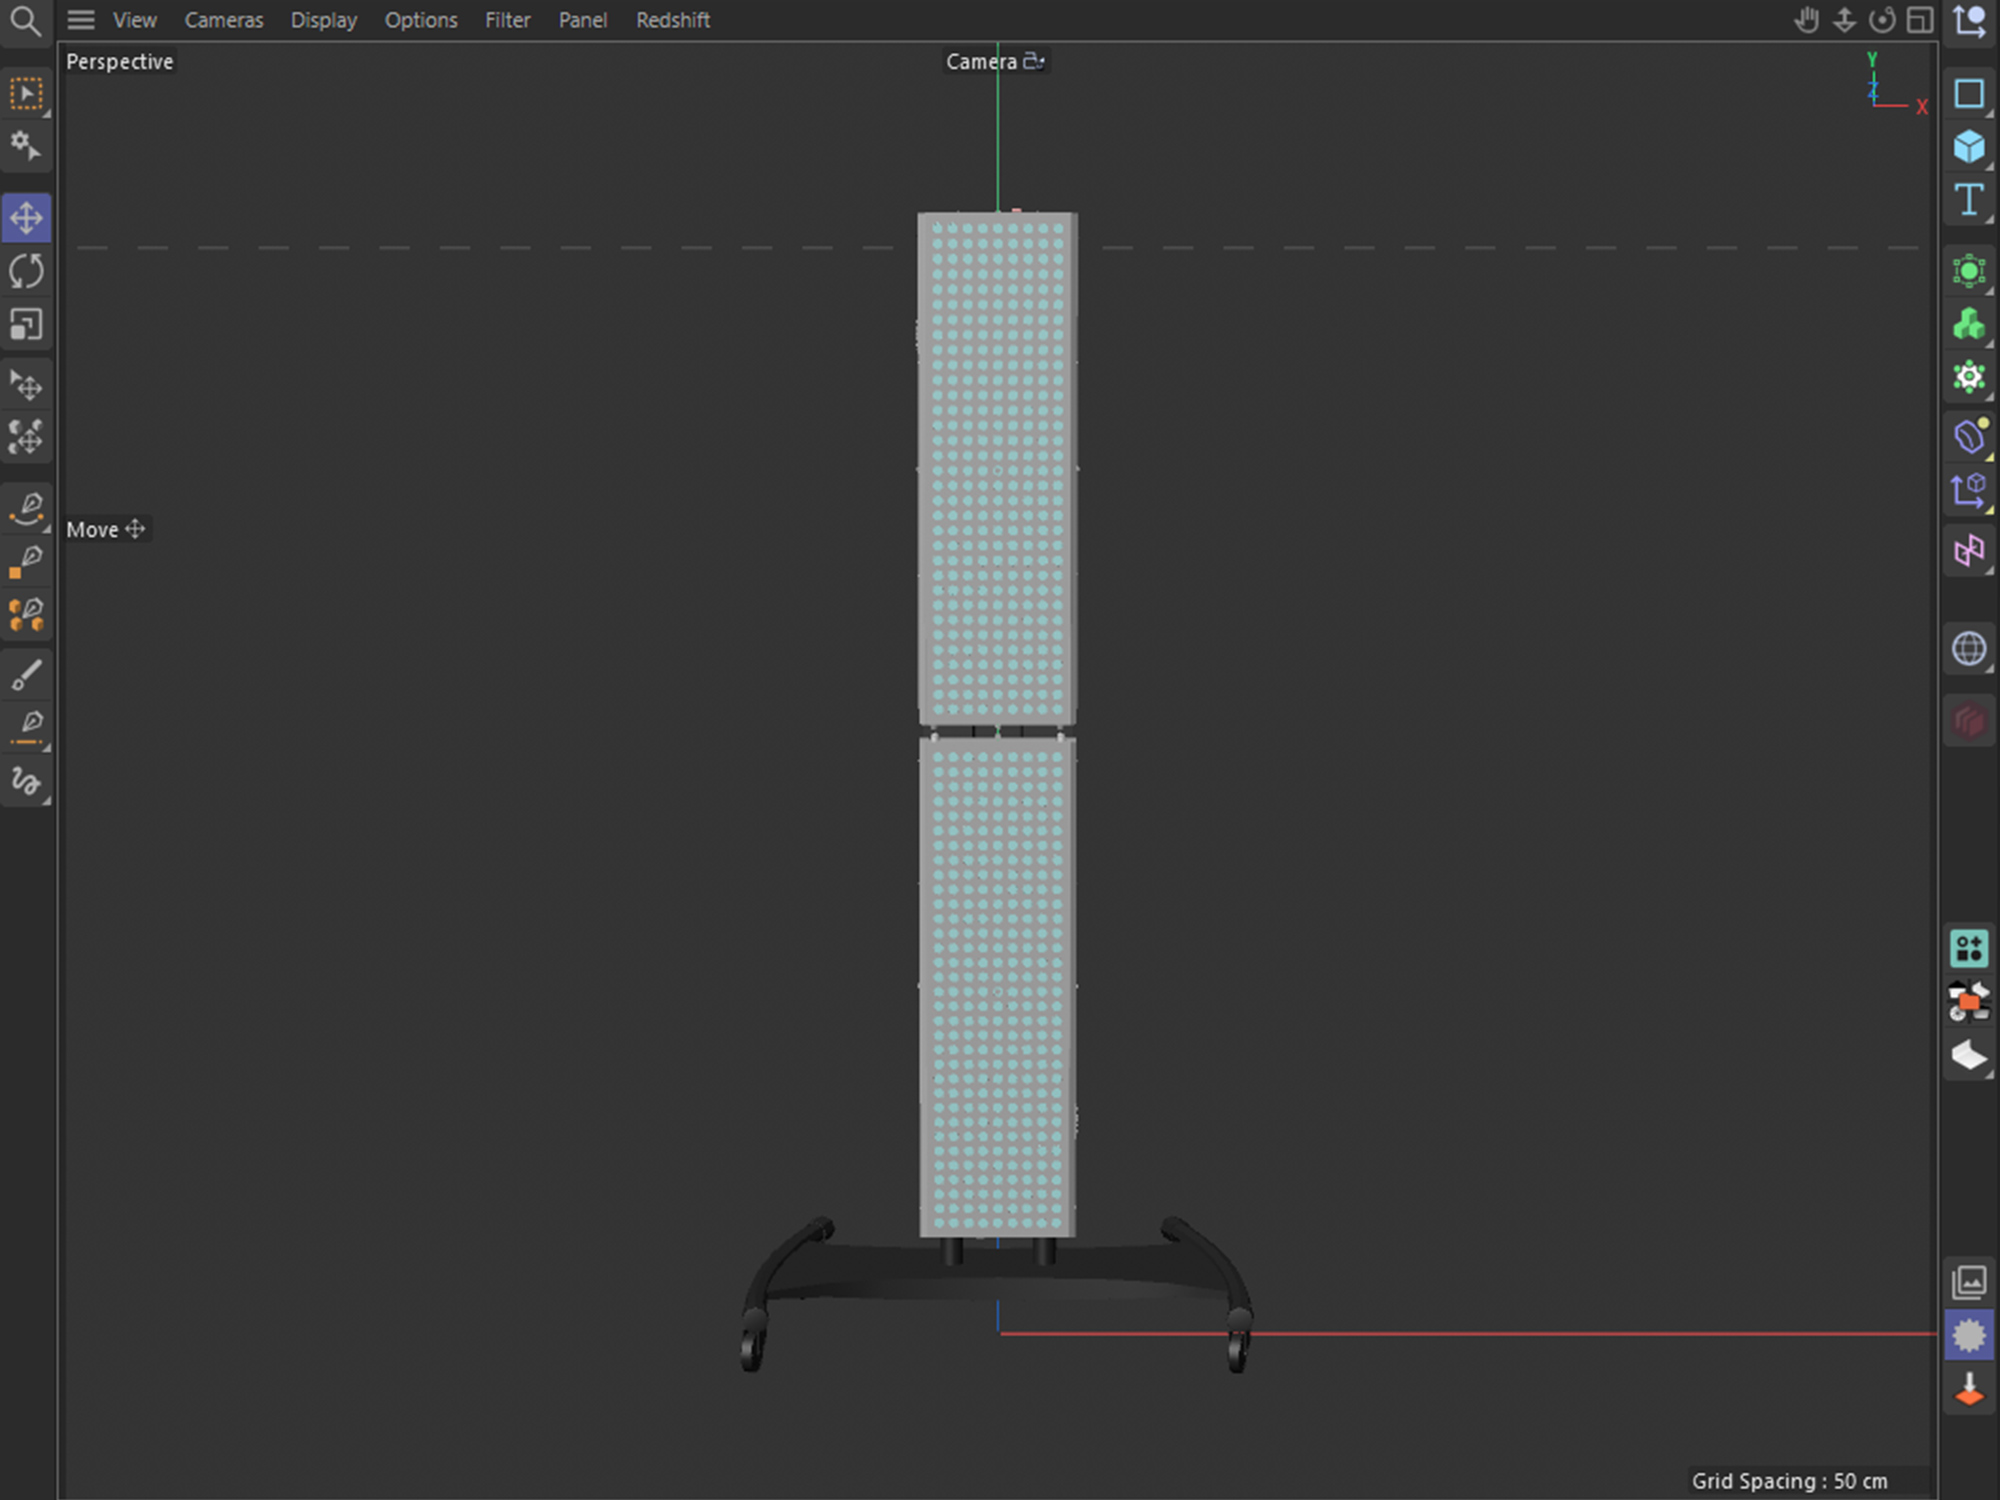Select the upper LED panel model
The height and width of the screenshot is (1500, 2000).
(997, 468)
